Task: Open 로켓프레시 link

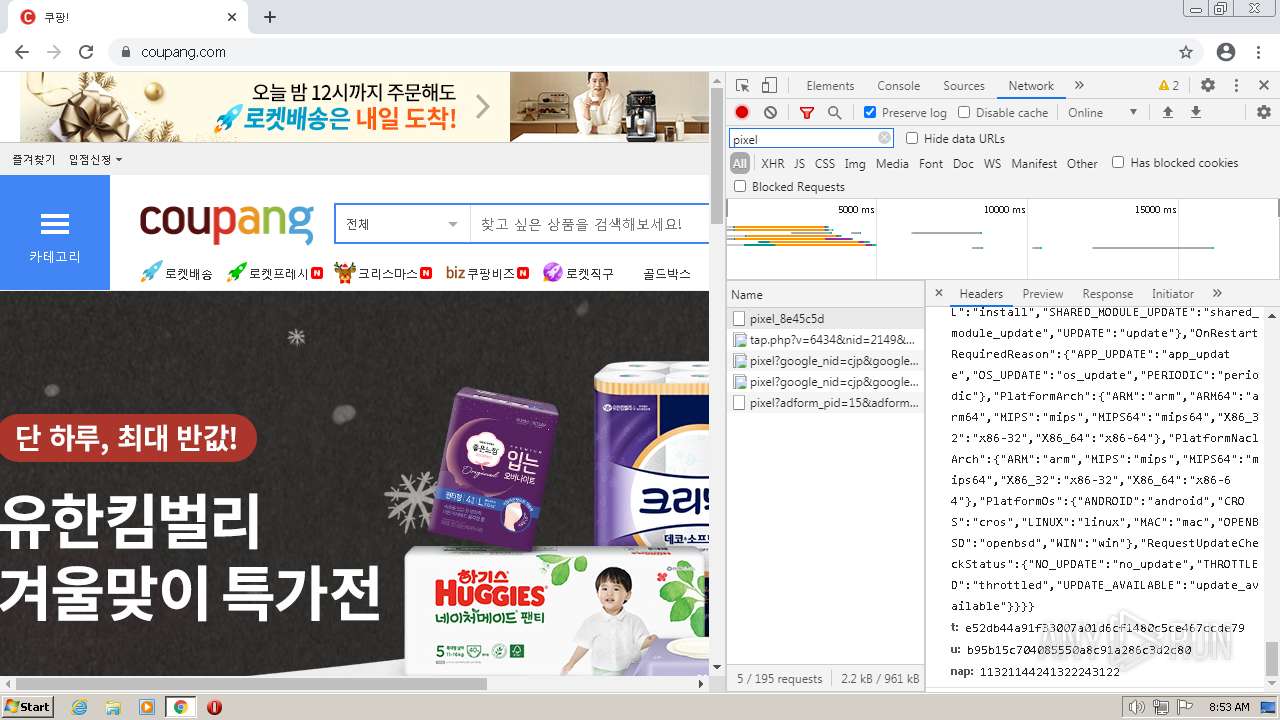Action: pos(275,272)
